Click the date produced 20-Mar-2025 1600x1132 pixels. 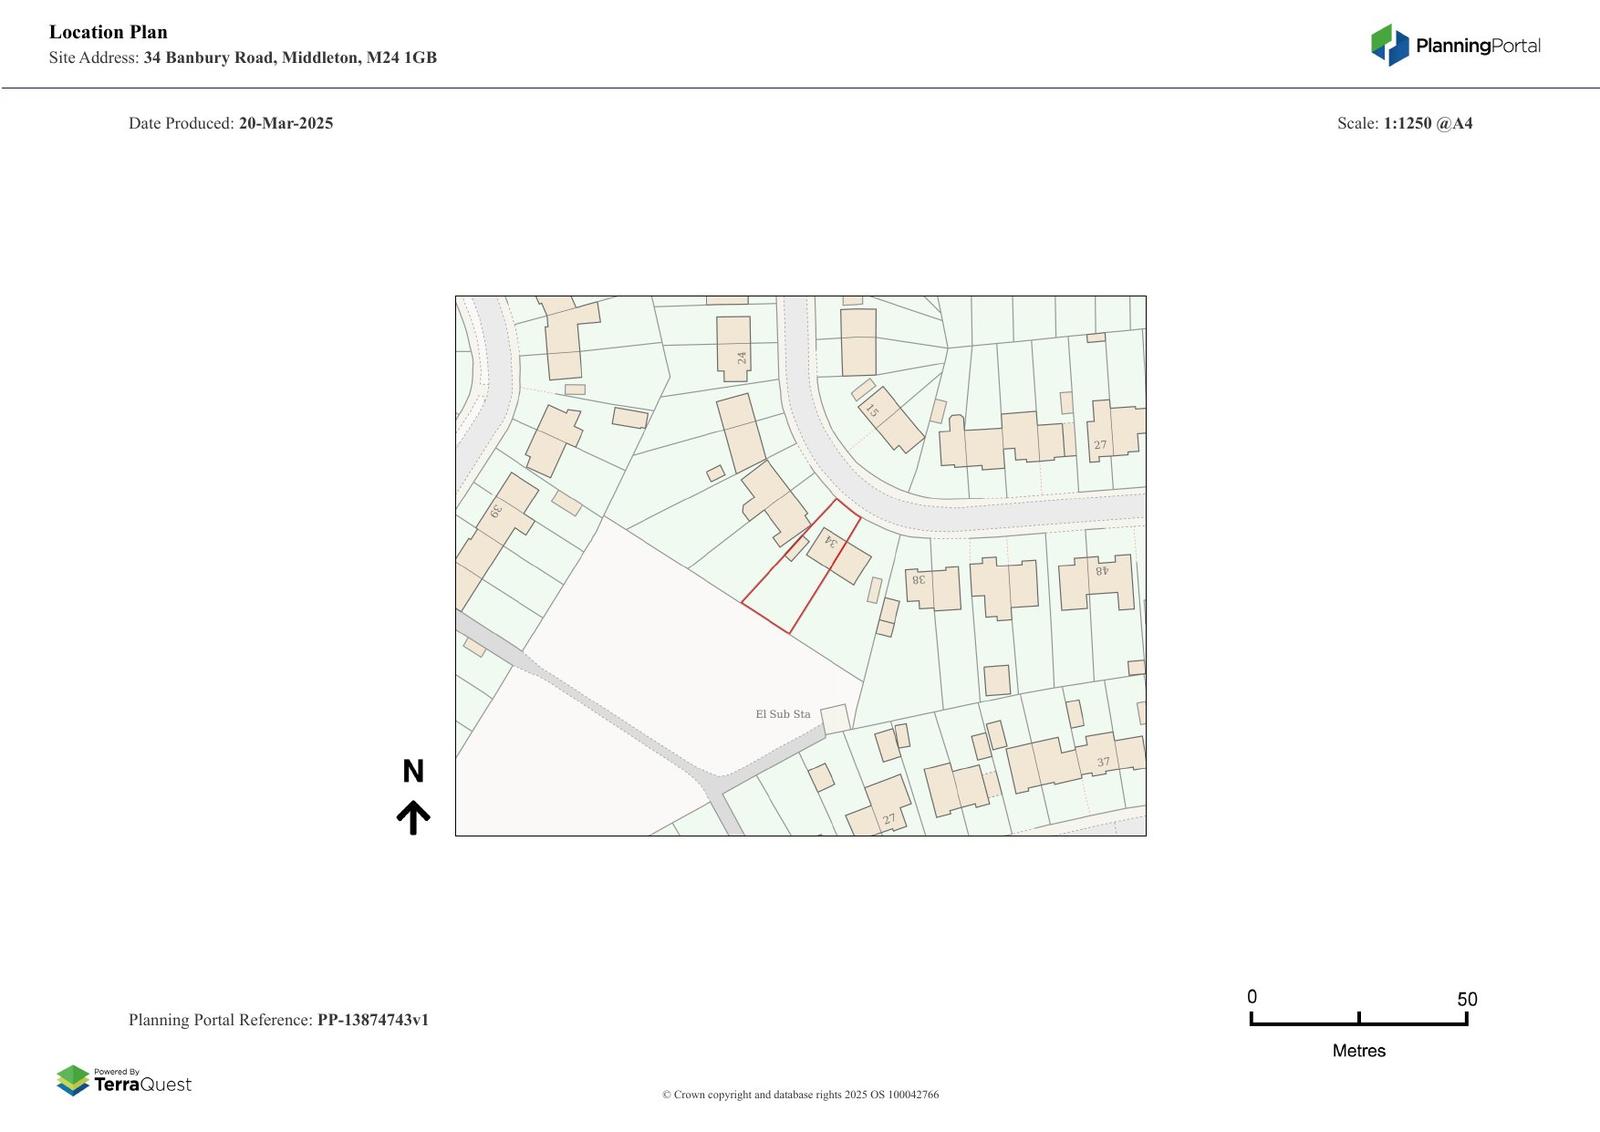coord(285,123)
